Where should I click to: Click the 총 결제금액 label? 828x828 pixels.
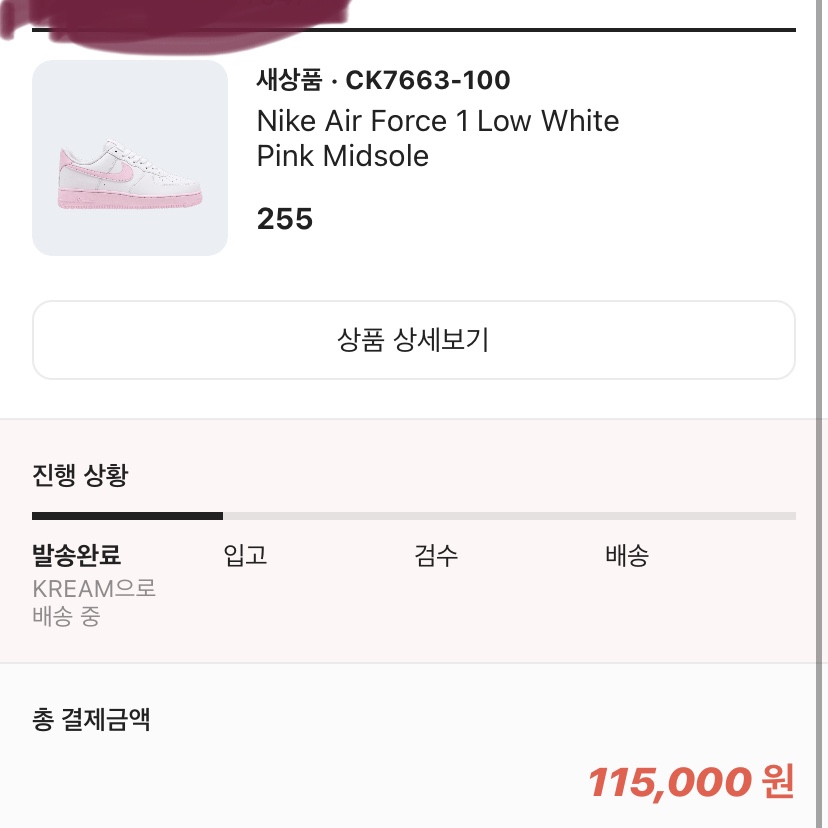click(x=91, y=719)
